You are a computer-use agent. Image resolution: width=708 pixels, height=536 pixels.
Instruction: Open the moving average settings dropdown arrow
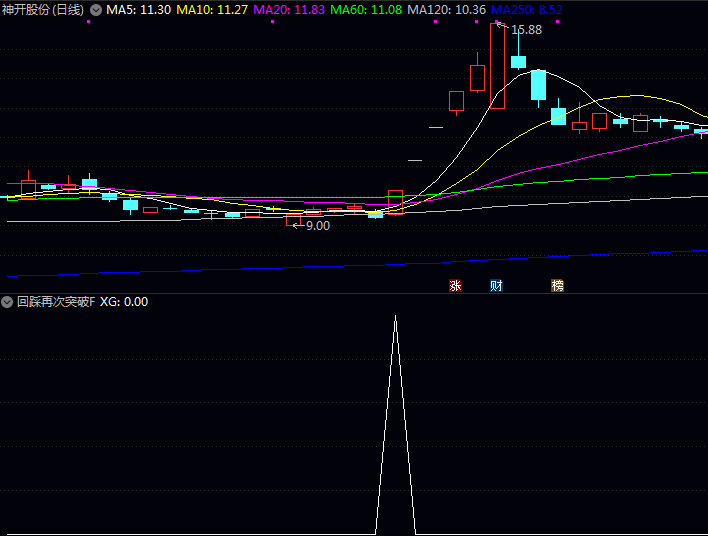point(96,10)
